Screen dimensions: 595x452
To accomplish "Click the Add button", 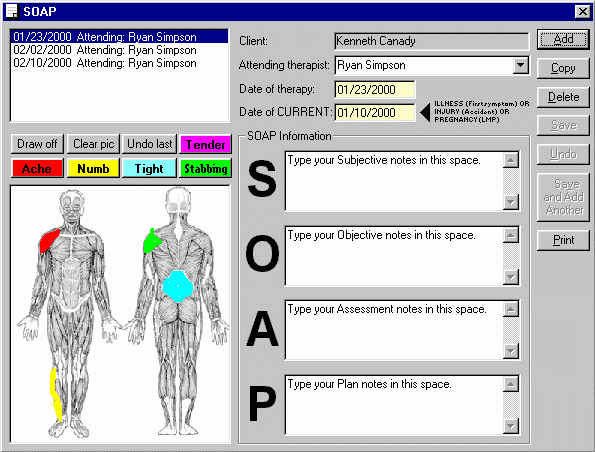I will 564,39.
